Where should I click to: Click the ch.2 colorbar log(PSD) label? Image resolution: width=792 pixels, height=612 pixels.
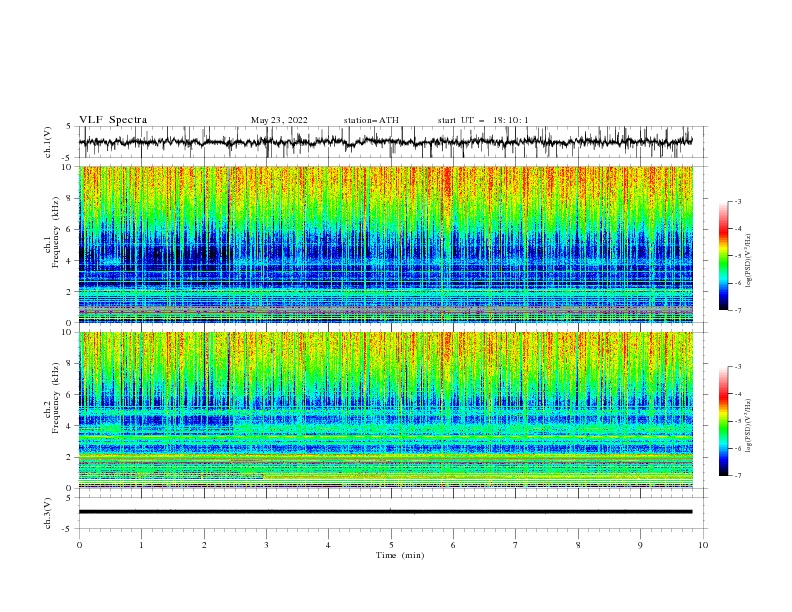pyautogui.click(x=749, y=426)
